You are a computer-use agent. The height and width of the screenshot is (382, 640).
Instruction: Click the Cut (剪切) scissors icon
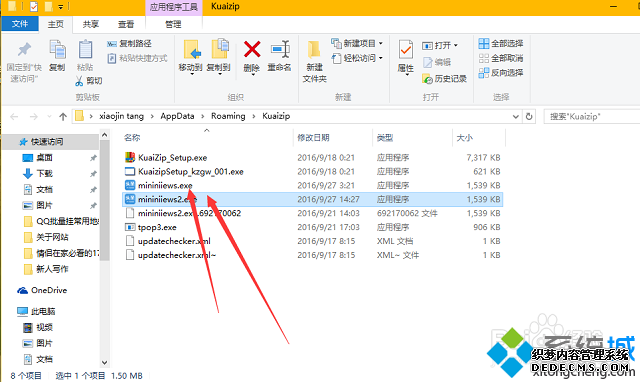click(x=79, y=81)
